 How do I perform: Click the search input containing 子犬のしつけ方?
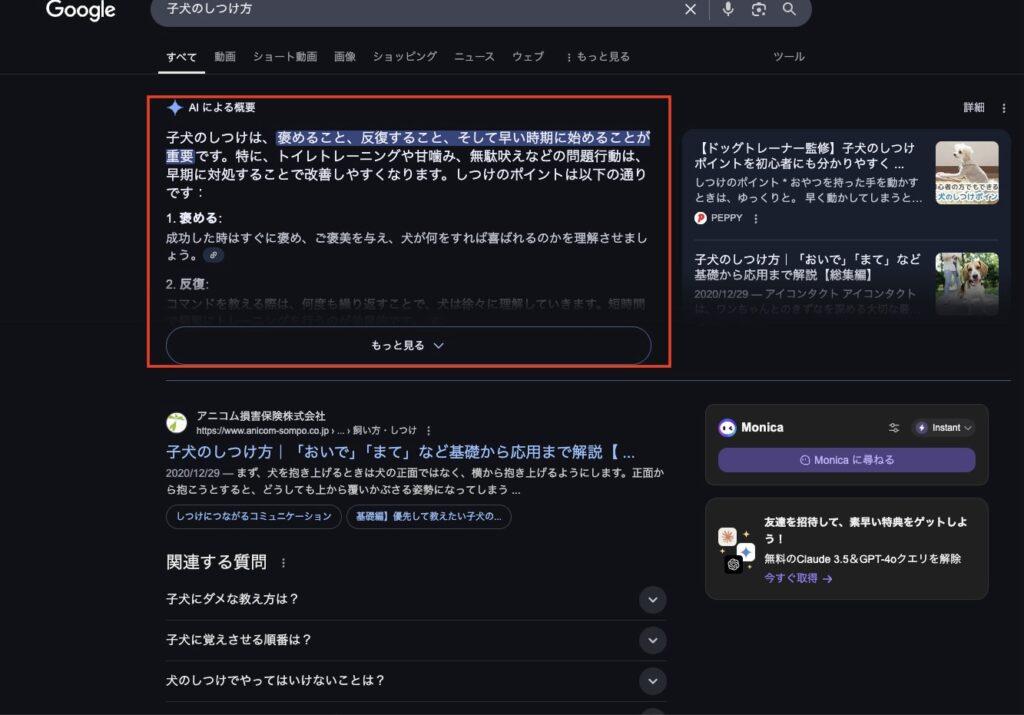(x=418, y=9)
